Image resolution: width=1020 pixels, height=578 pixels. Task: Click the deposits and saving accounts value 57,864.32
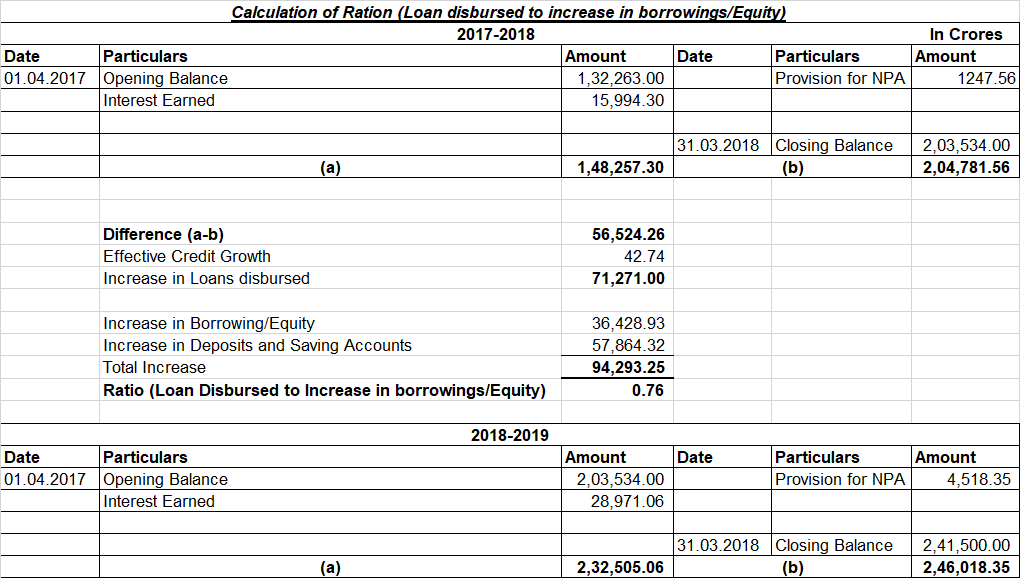click(628, 346)
